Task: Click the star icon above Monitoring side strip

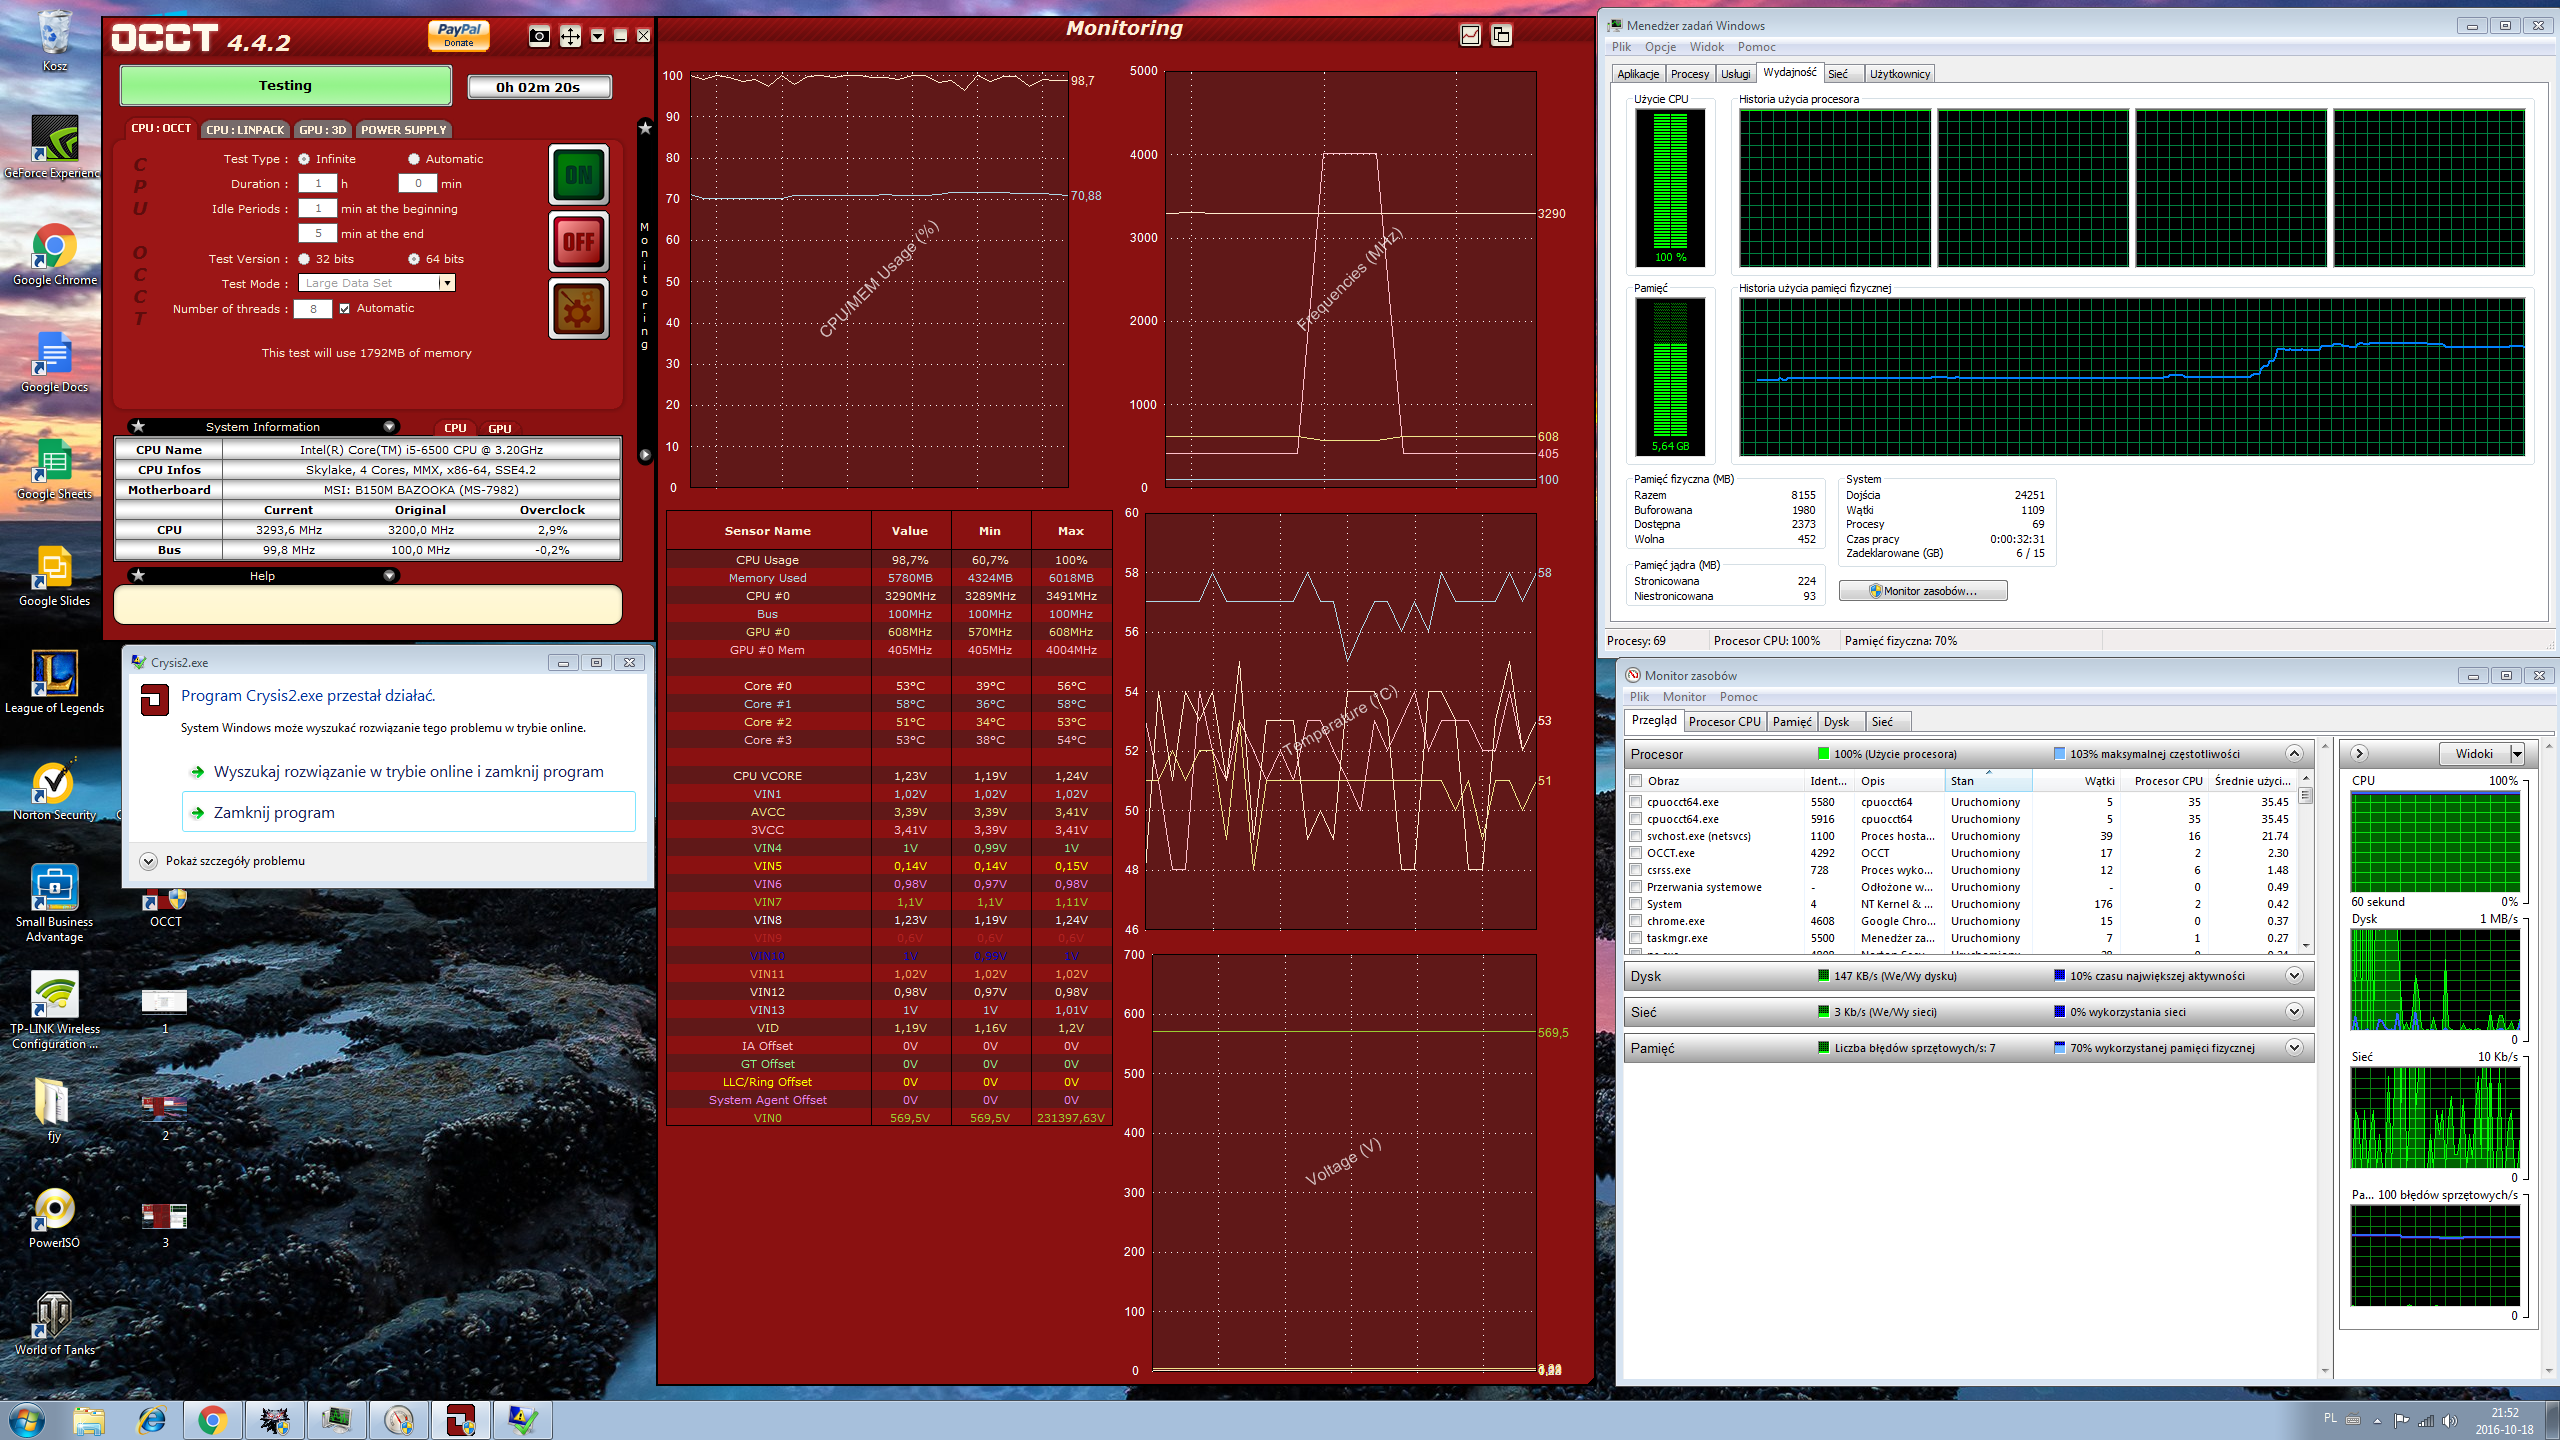Action: pos(645,128)
